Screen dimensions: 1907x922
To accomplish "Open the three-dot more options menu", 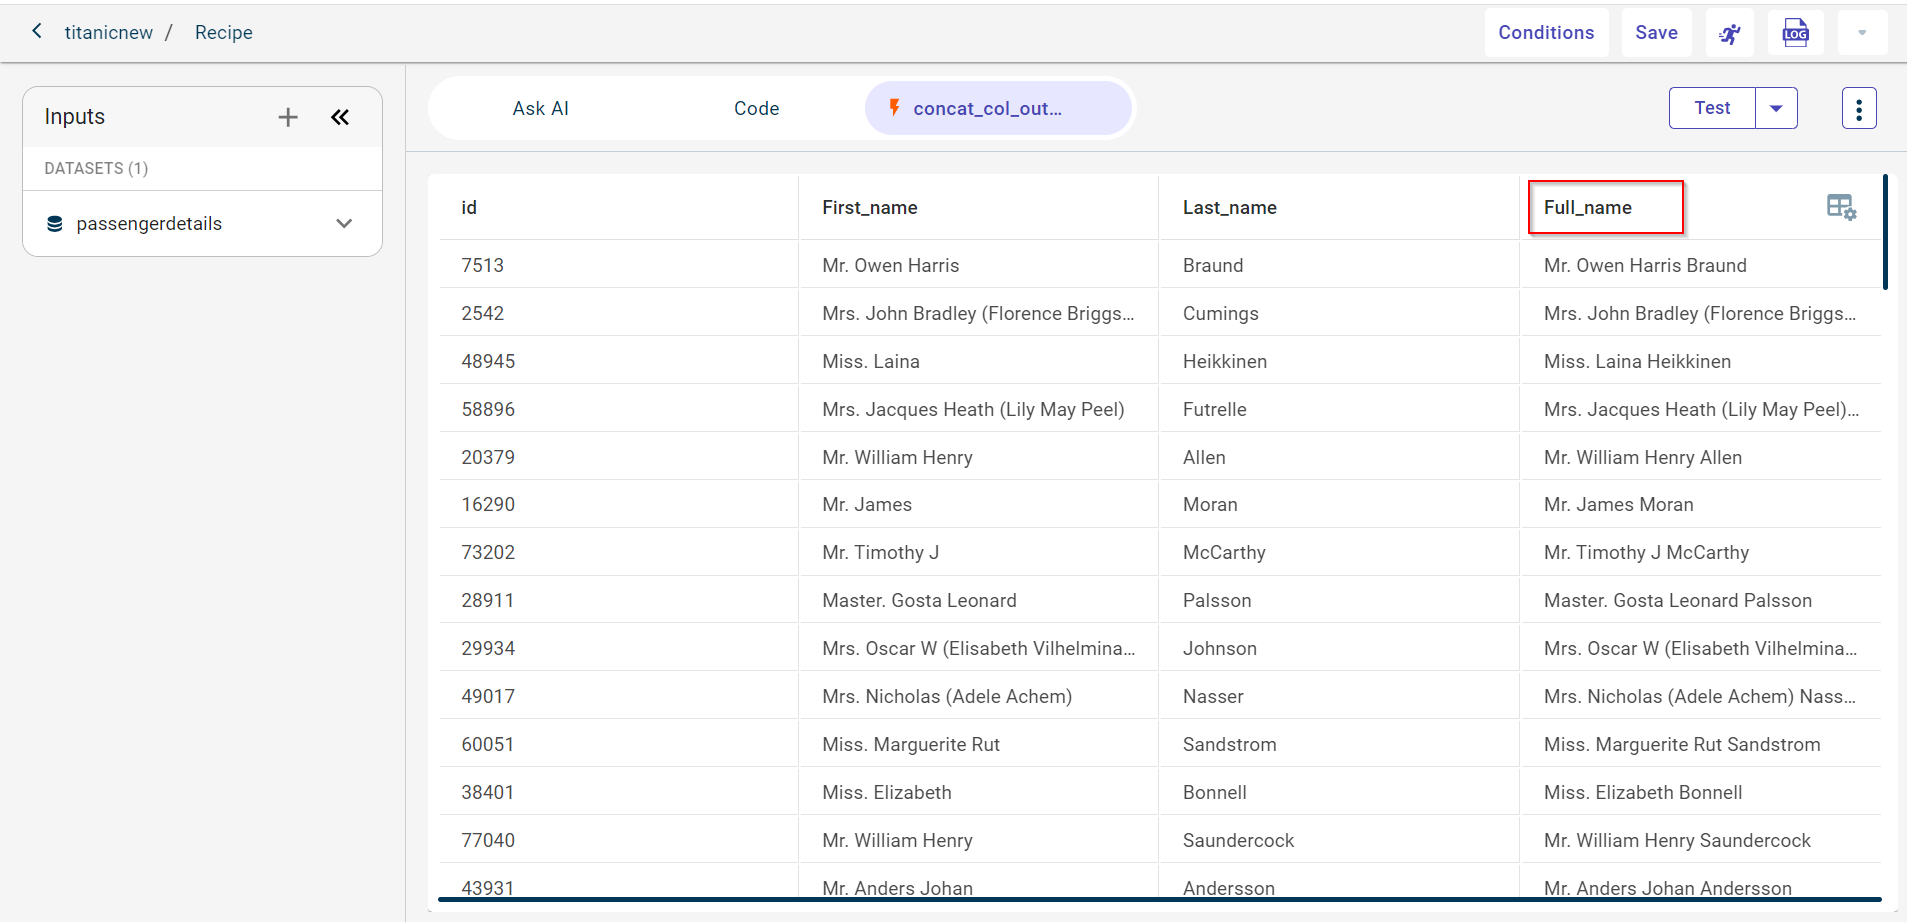I will click(x=1858, y=108).
